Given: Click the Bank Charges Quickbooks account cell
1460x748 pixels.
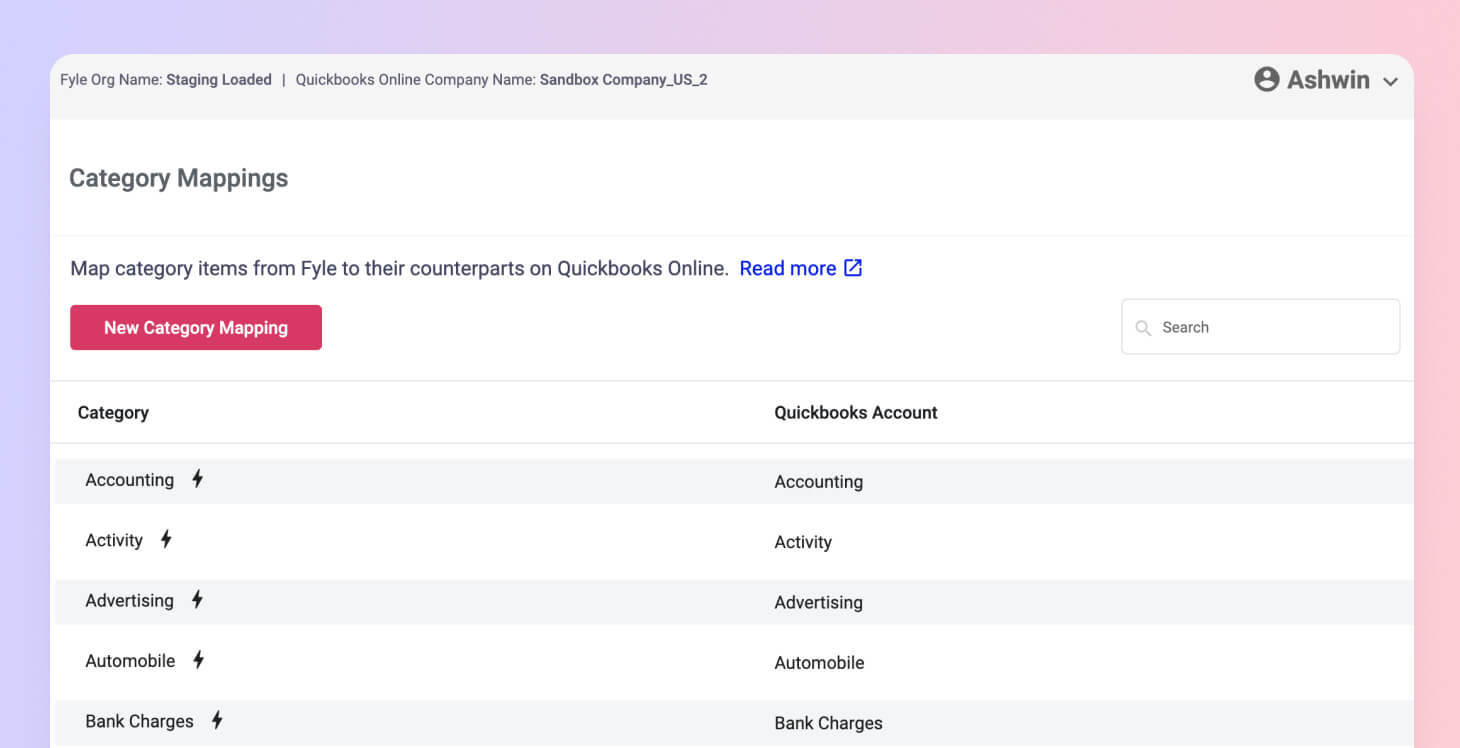Looking at the screenshot, I should click(828, 723).
